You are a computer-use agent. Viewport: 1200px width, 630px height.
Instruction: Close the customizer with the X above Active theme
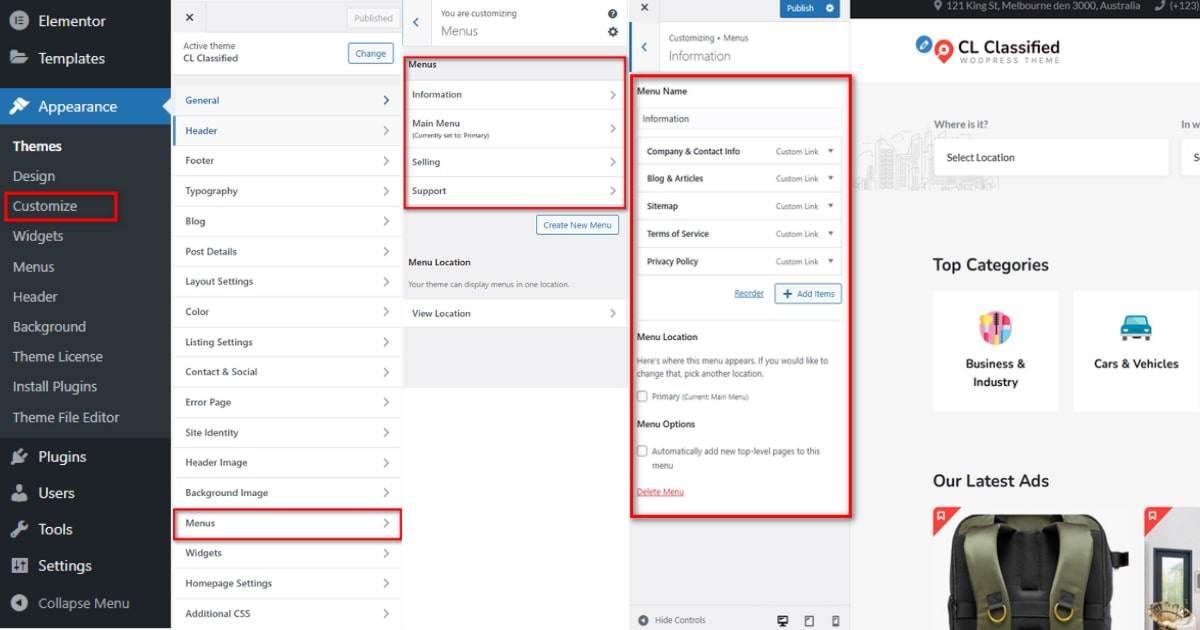pyautogui.click(x=190, y=17)
